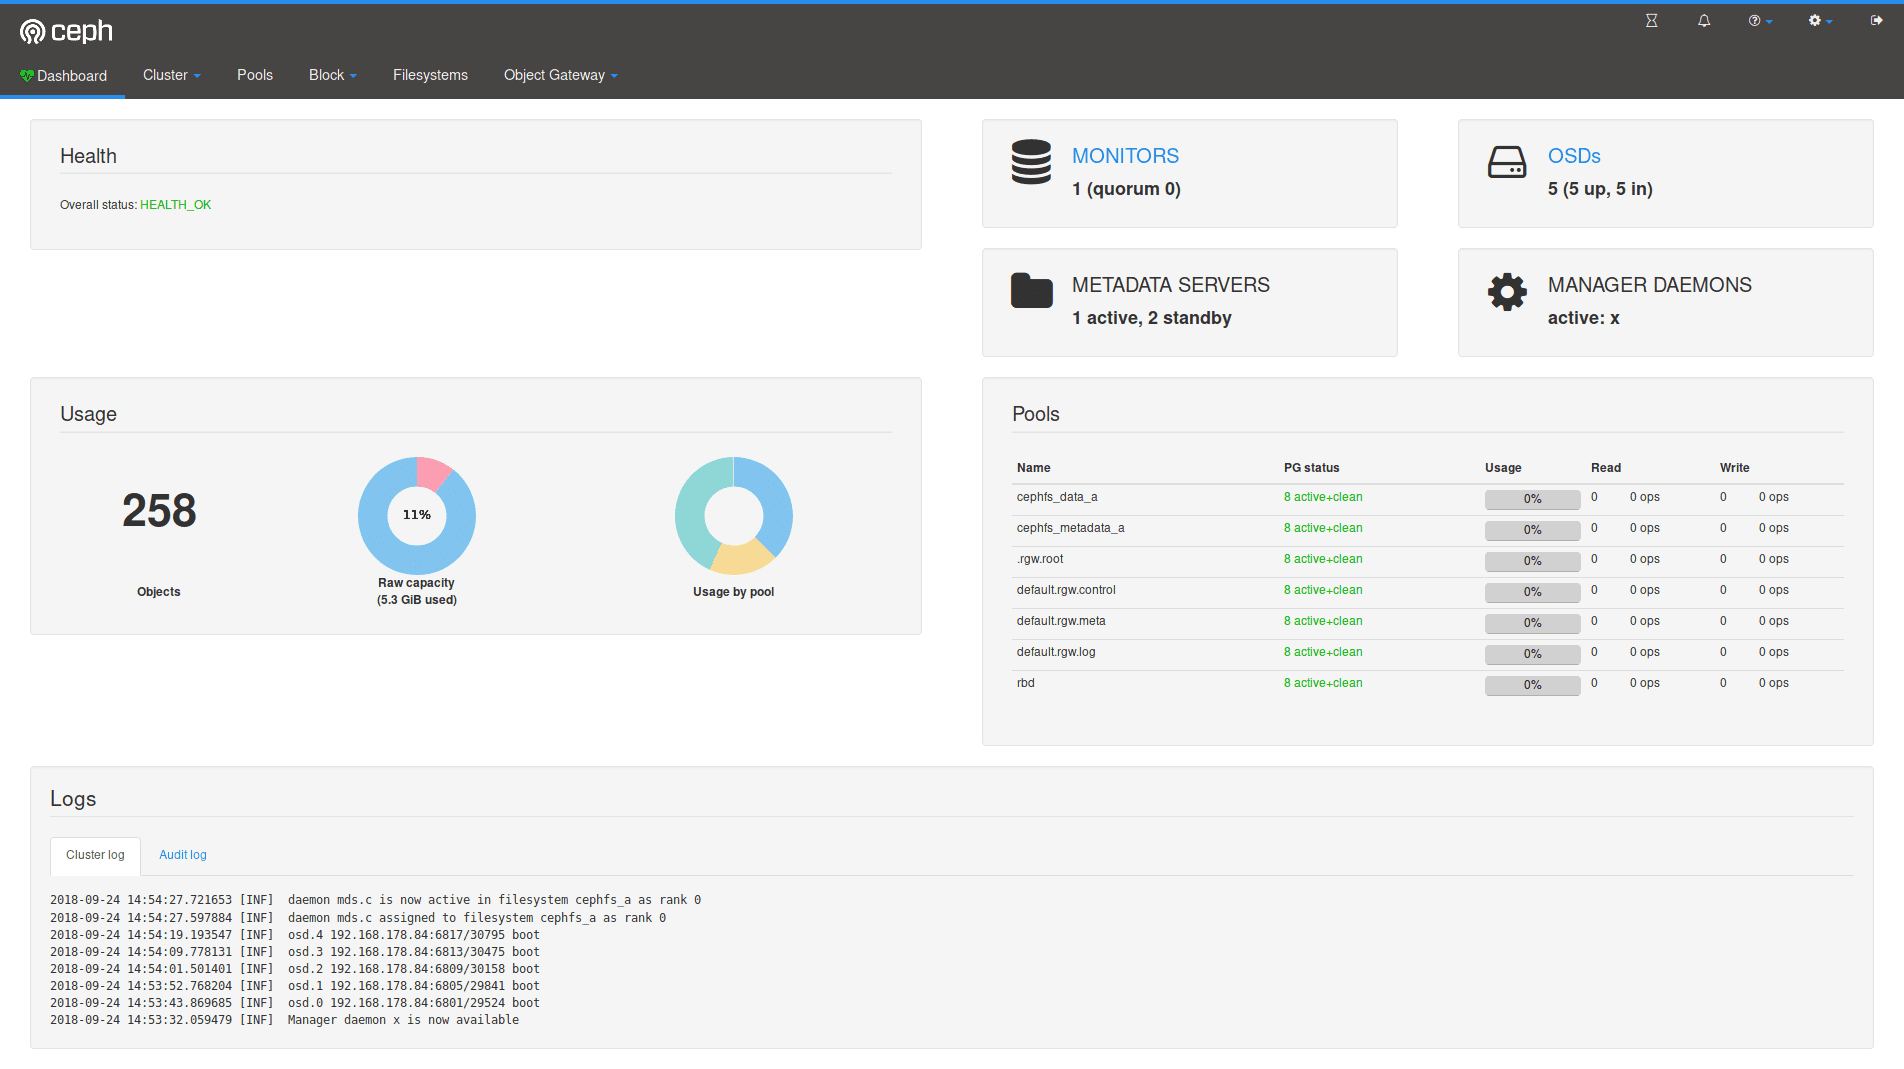Select the Cluster log tab
The height and width of the screenshot is (1069, 1904).
(95, 855)
